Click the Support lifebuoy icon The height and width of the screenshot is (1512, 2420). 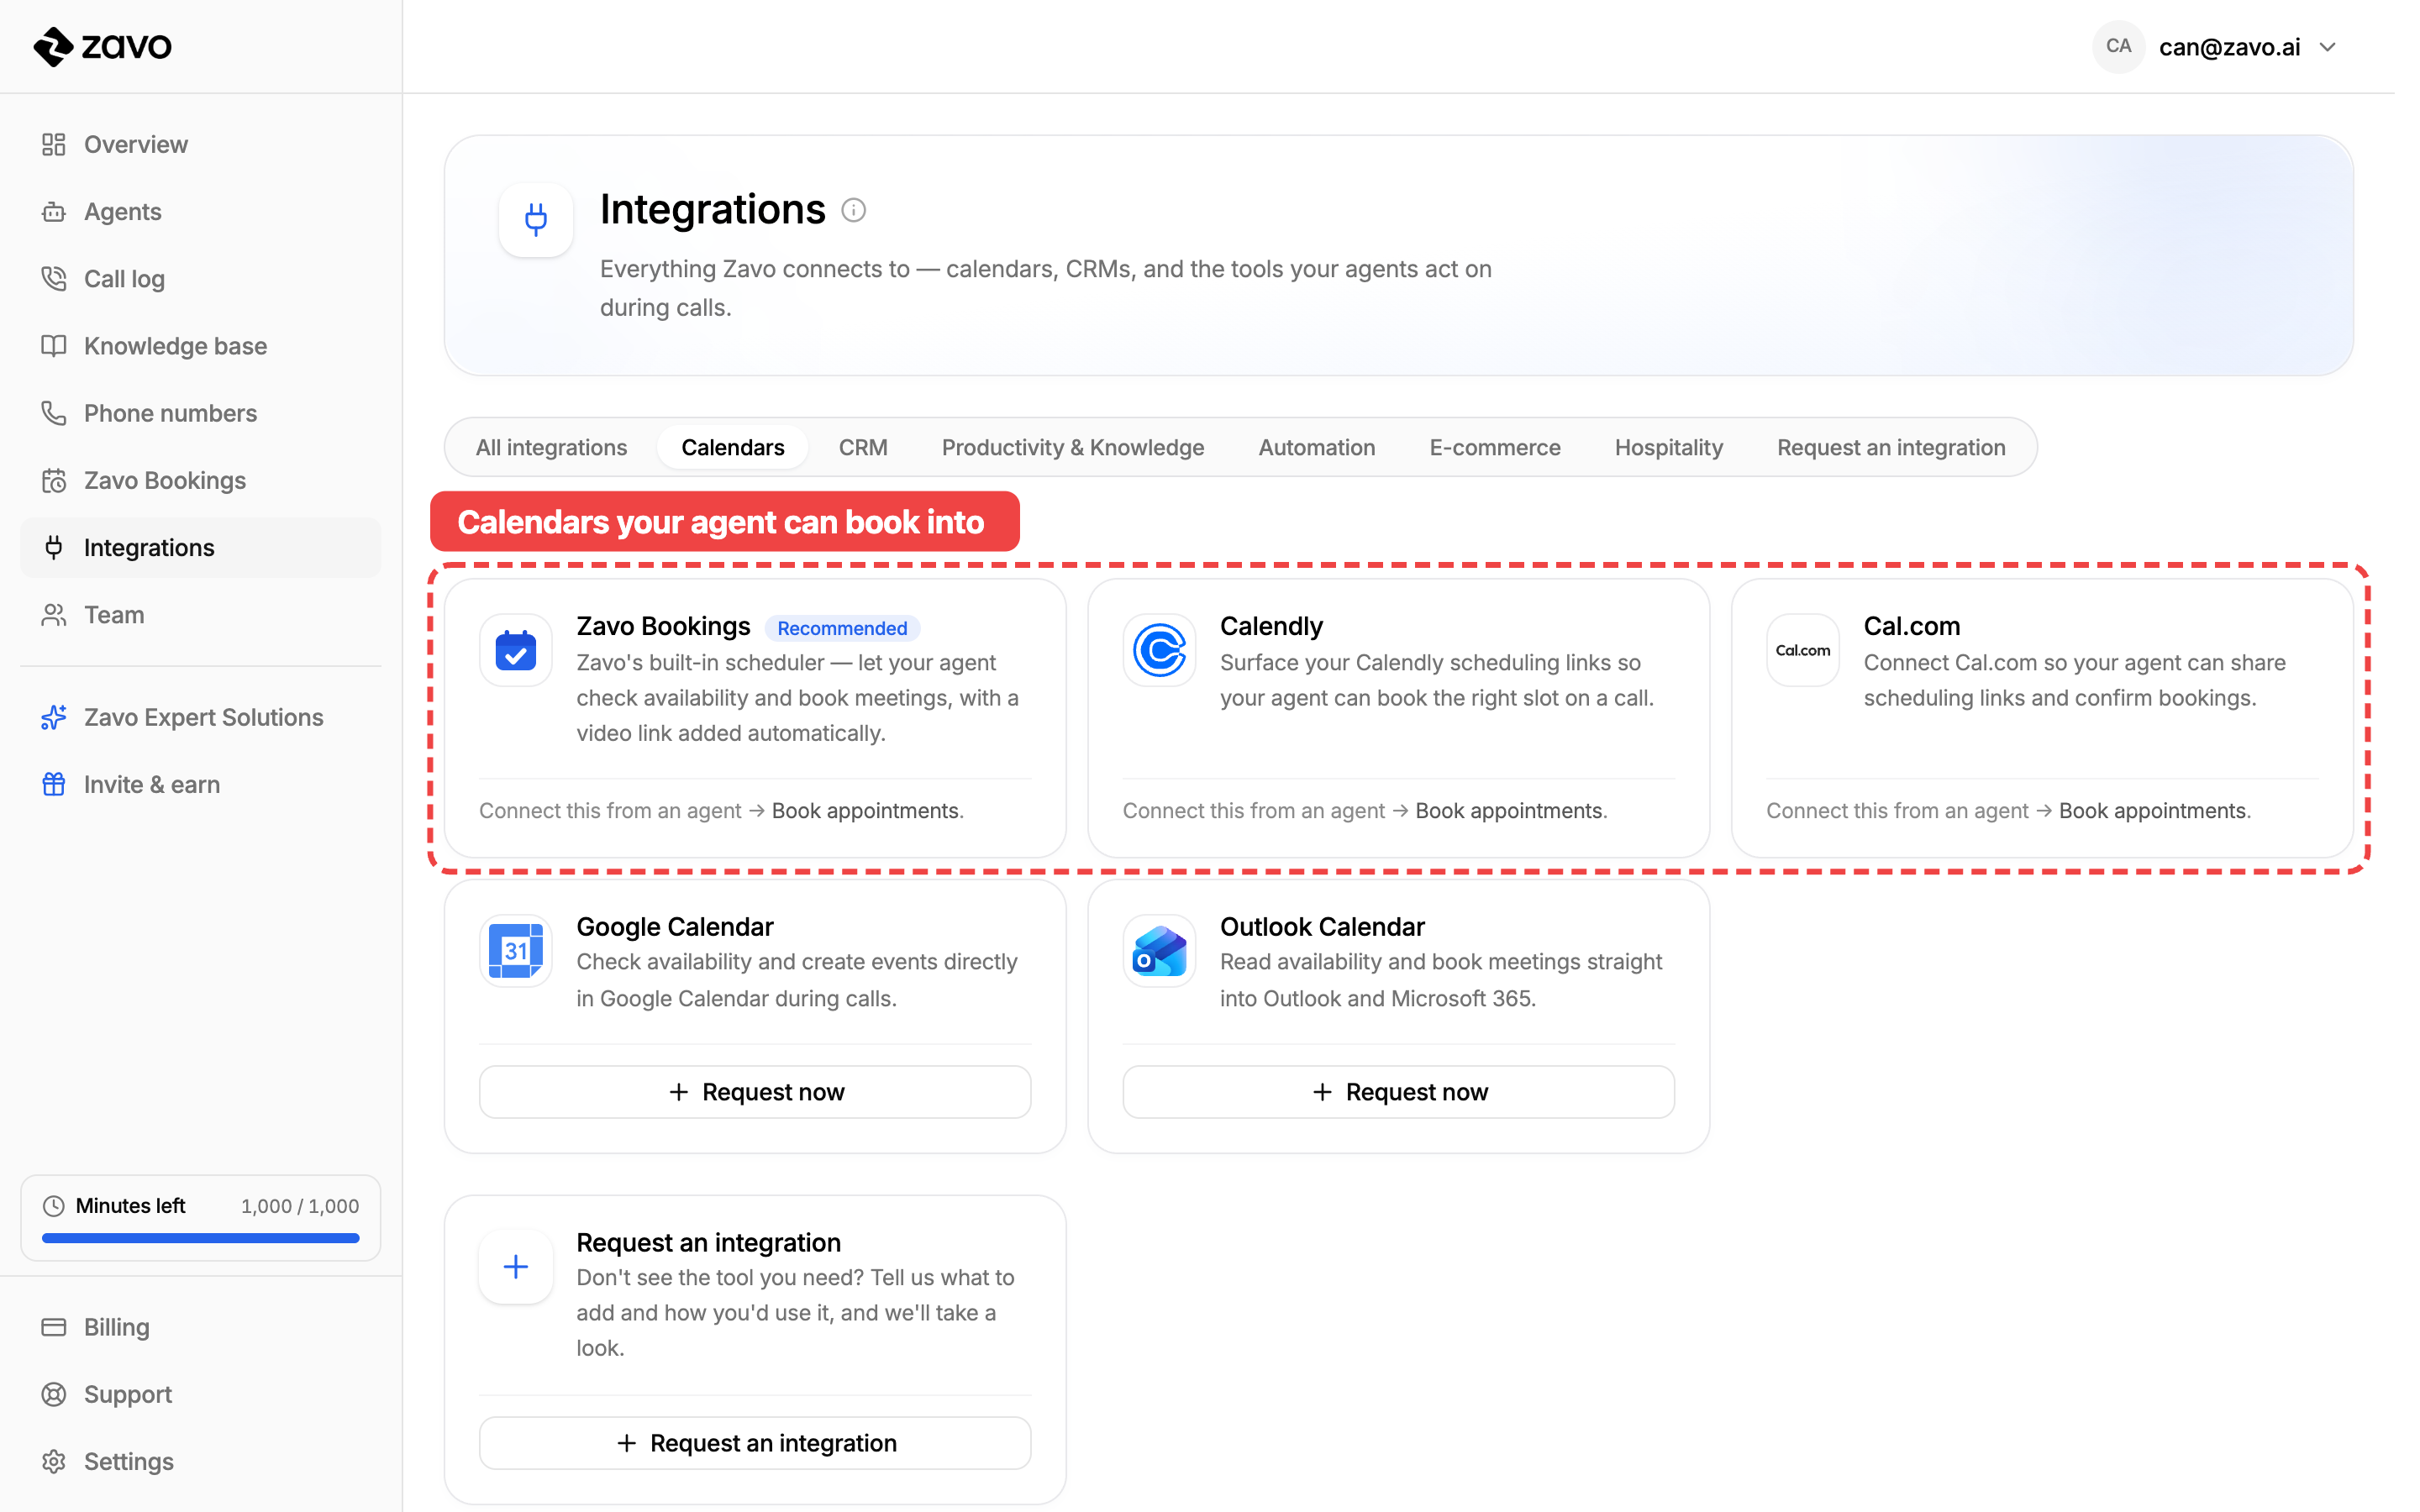[54, 1394]
